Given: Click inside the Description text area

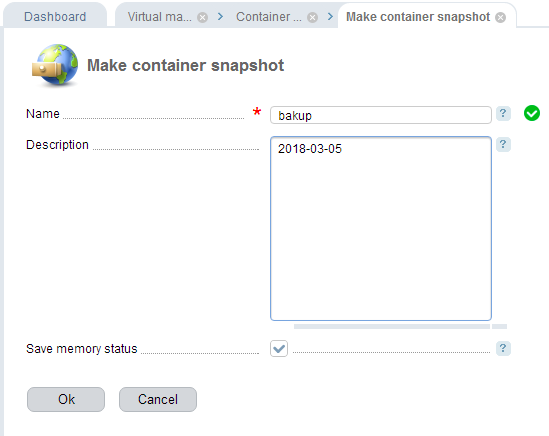Looking at the screenshot, I should click(x=381, y=228).
